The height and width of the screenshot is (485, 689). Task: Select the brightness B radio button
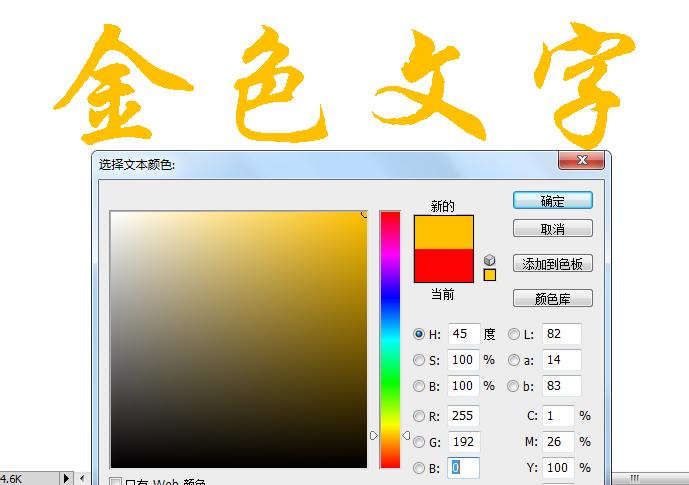coord(419,386)
